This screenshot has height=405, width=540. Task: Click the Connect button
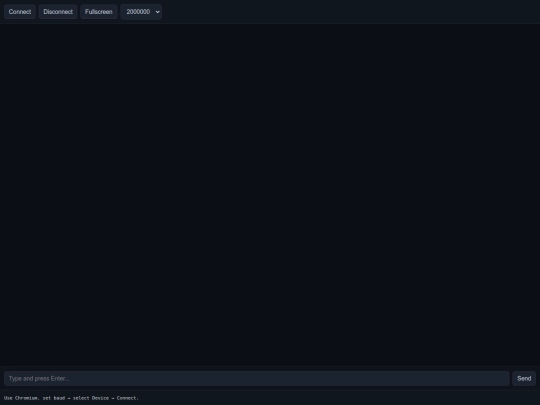[20, 12]
